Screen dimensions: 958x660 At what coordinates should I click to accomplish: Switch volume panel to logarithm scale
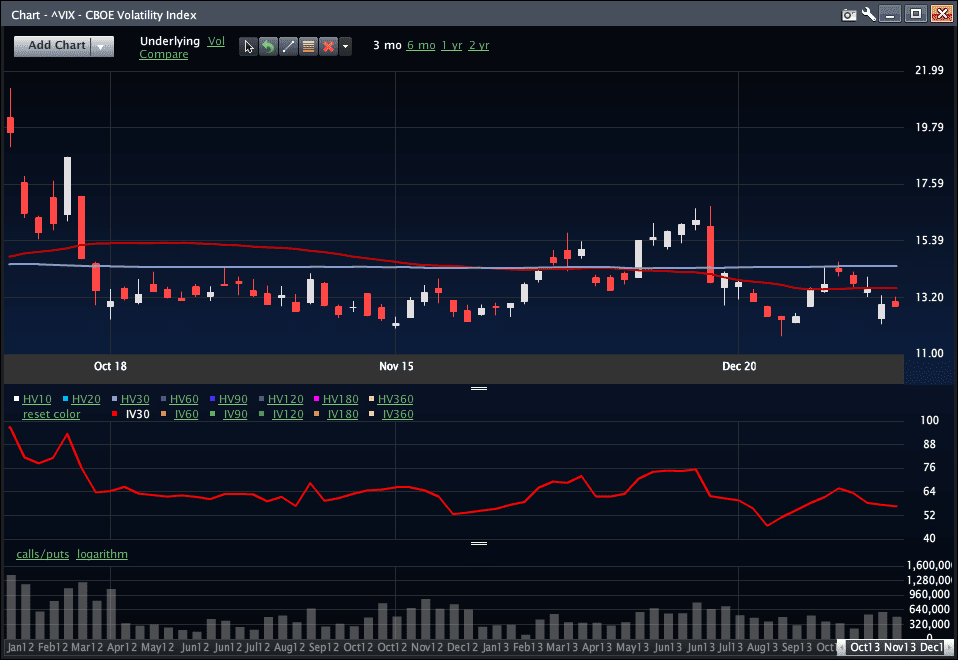102,554
